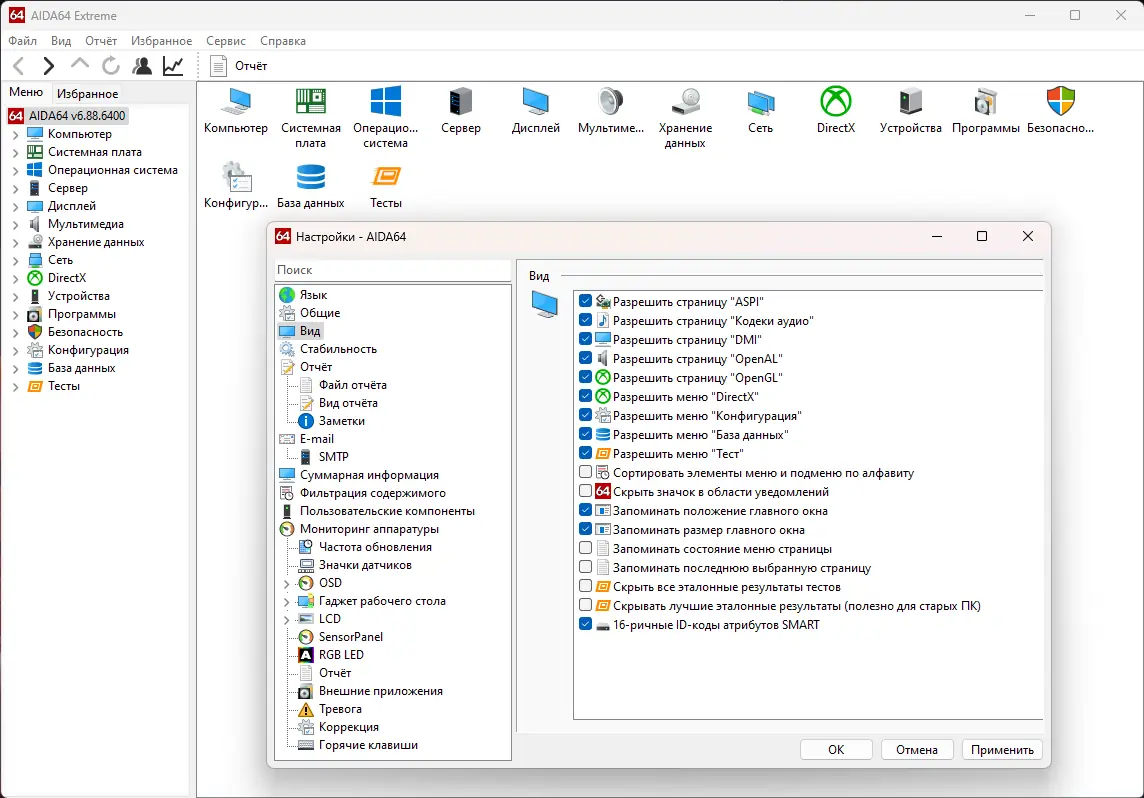Uncheck Запоминать положение главного окна
The width and height of the screenshot is (1144, 798).
[x=585, y=509]
